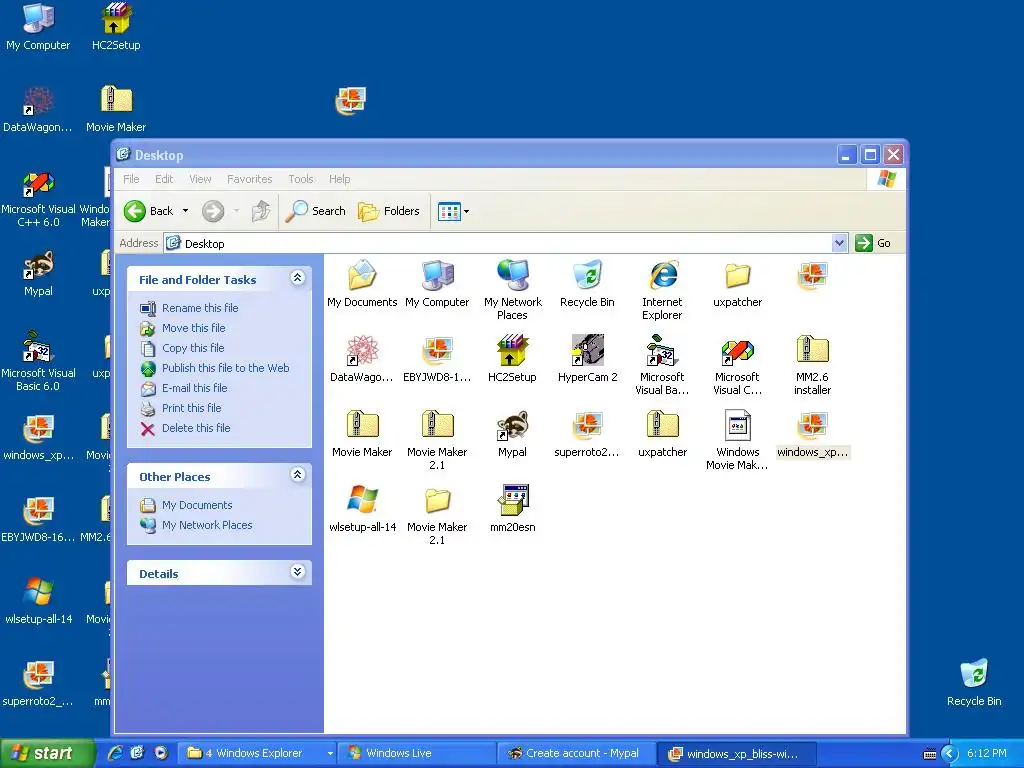Select Mypal raccoon icon in Explorer window
The width and height of the screenshot is (1024, 768).
click(512, 434)
